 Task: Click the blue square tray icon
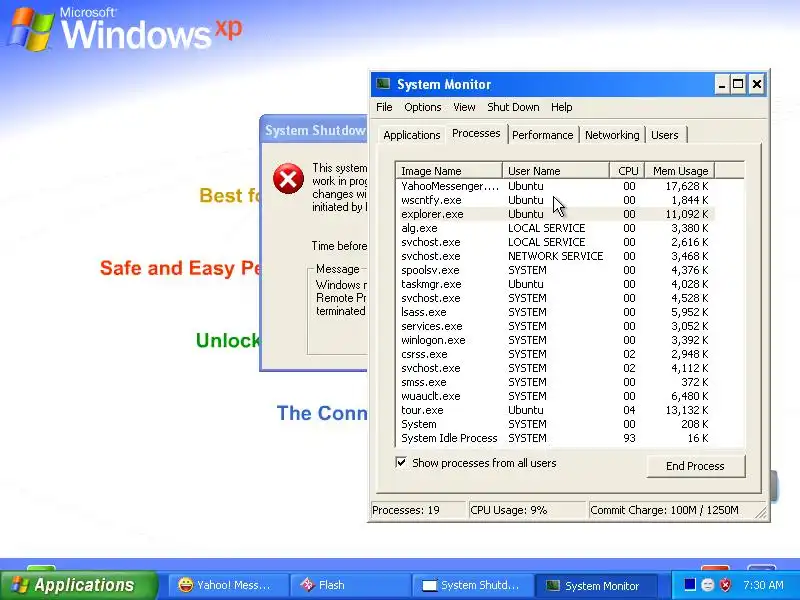tap(690, 584)
